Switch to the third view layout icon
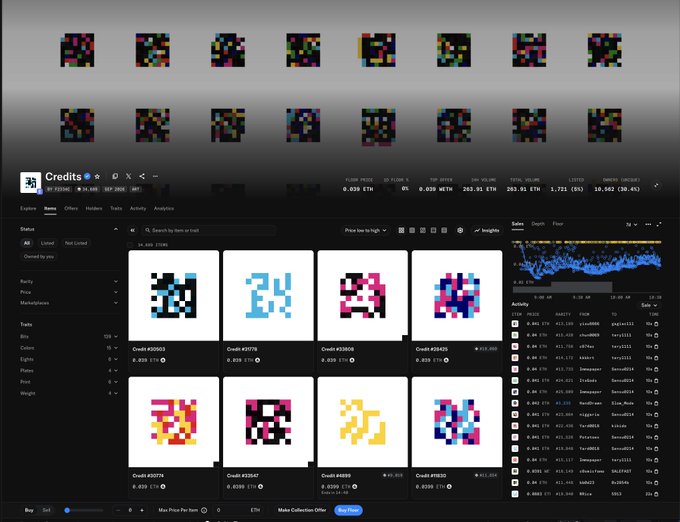 423,230
